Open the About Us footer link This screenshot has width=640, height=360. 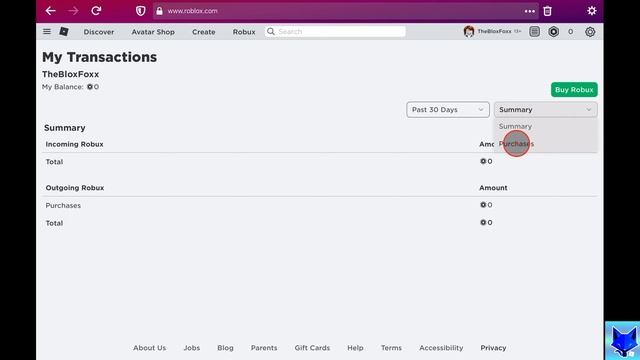tap(149, 348)
